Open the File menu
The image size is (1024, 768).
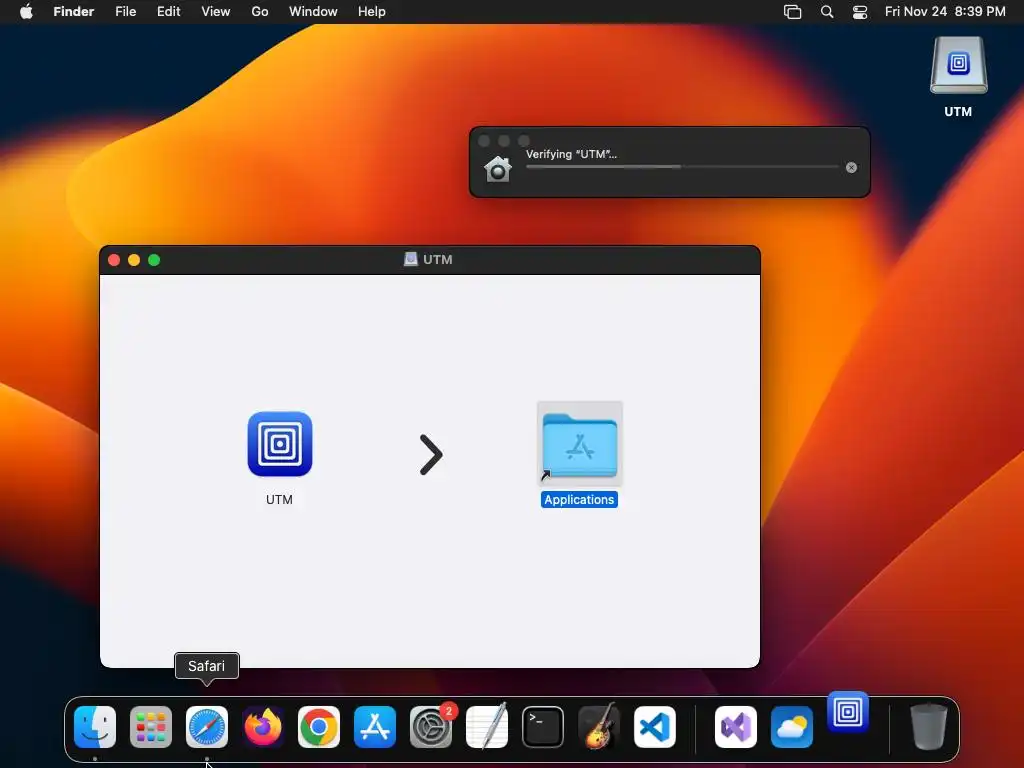click(125, 11)
